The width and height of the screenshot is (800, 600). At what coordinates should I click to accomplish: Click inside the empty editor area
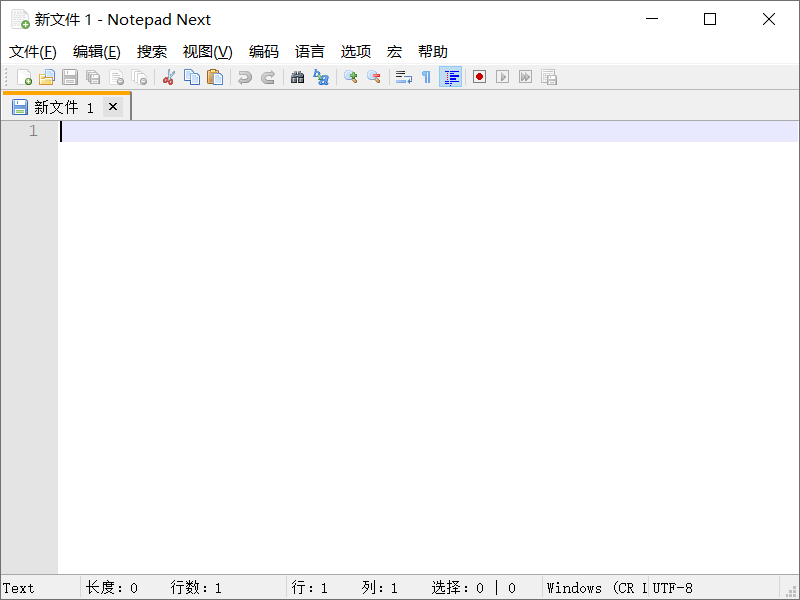(400, 300)
